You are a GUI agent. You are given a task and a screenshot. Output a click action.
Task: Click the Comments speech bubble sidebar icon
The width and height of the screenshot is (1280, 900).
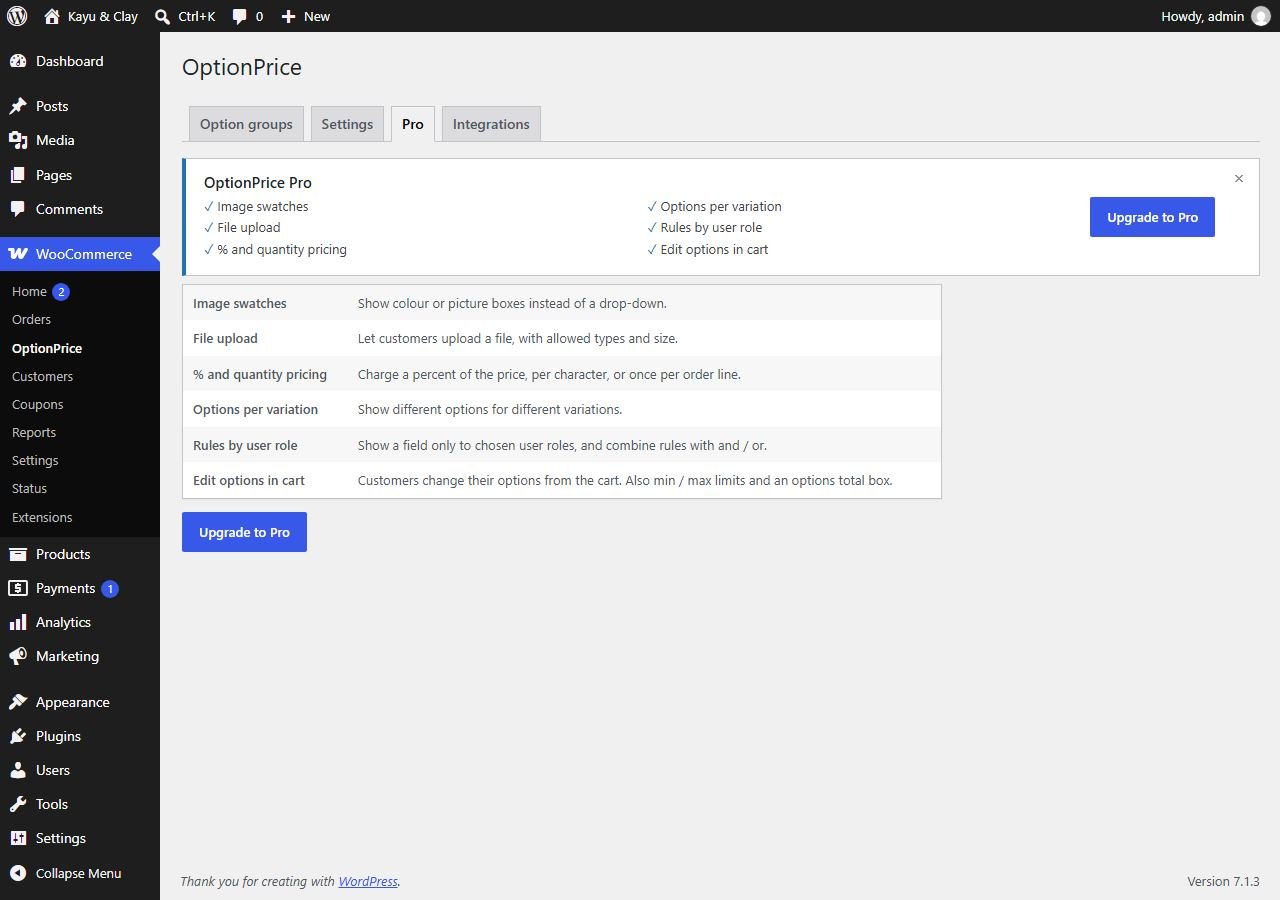coord(18,209)
